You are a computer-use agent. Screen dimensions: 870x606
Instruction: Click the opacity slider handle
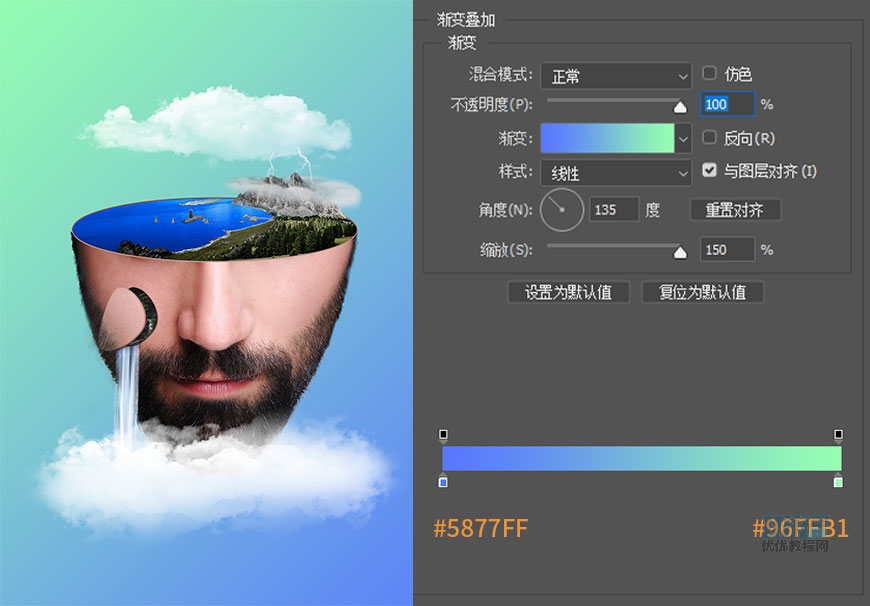tap(680, 107)
